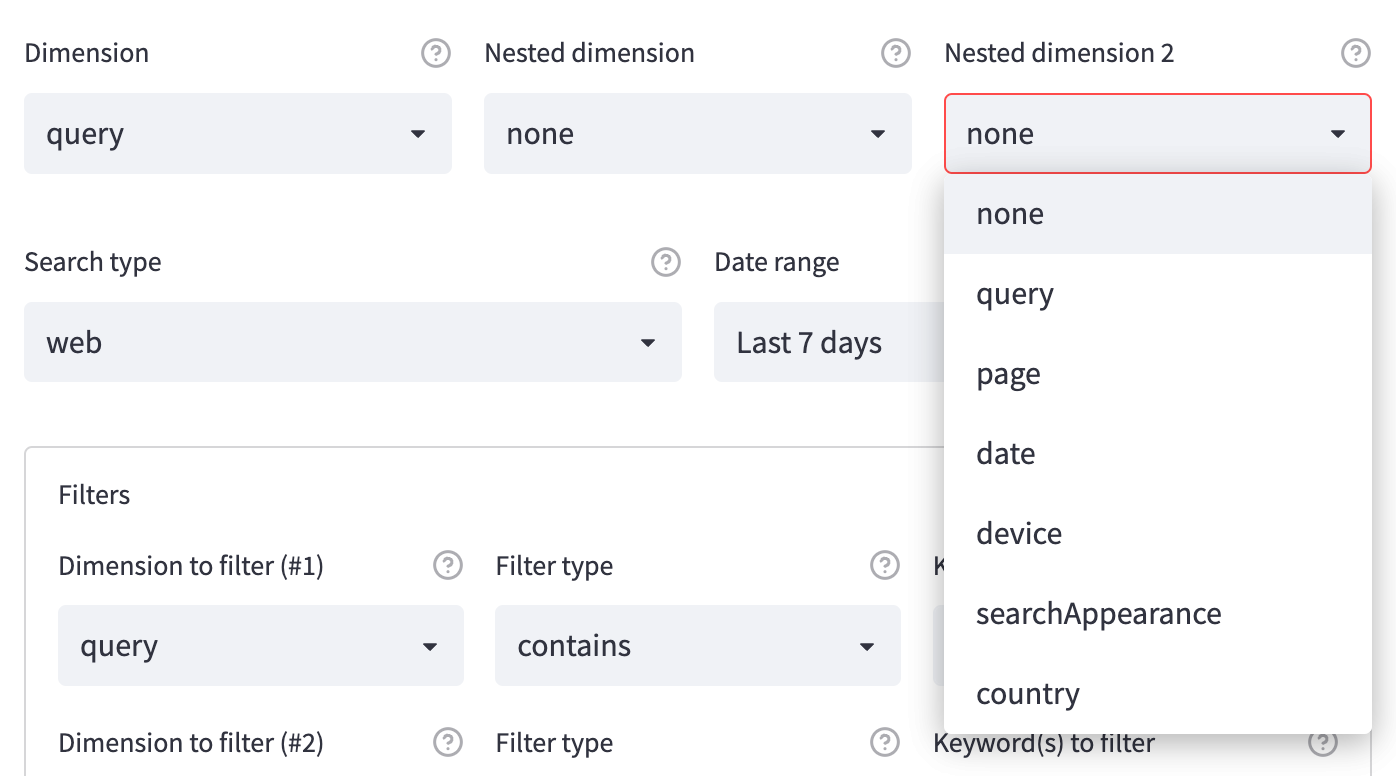This screenshot has height=776, width=1396.
Task: Choose page option in the dropdown list
Action: click(x=1008, y=374)
